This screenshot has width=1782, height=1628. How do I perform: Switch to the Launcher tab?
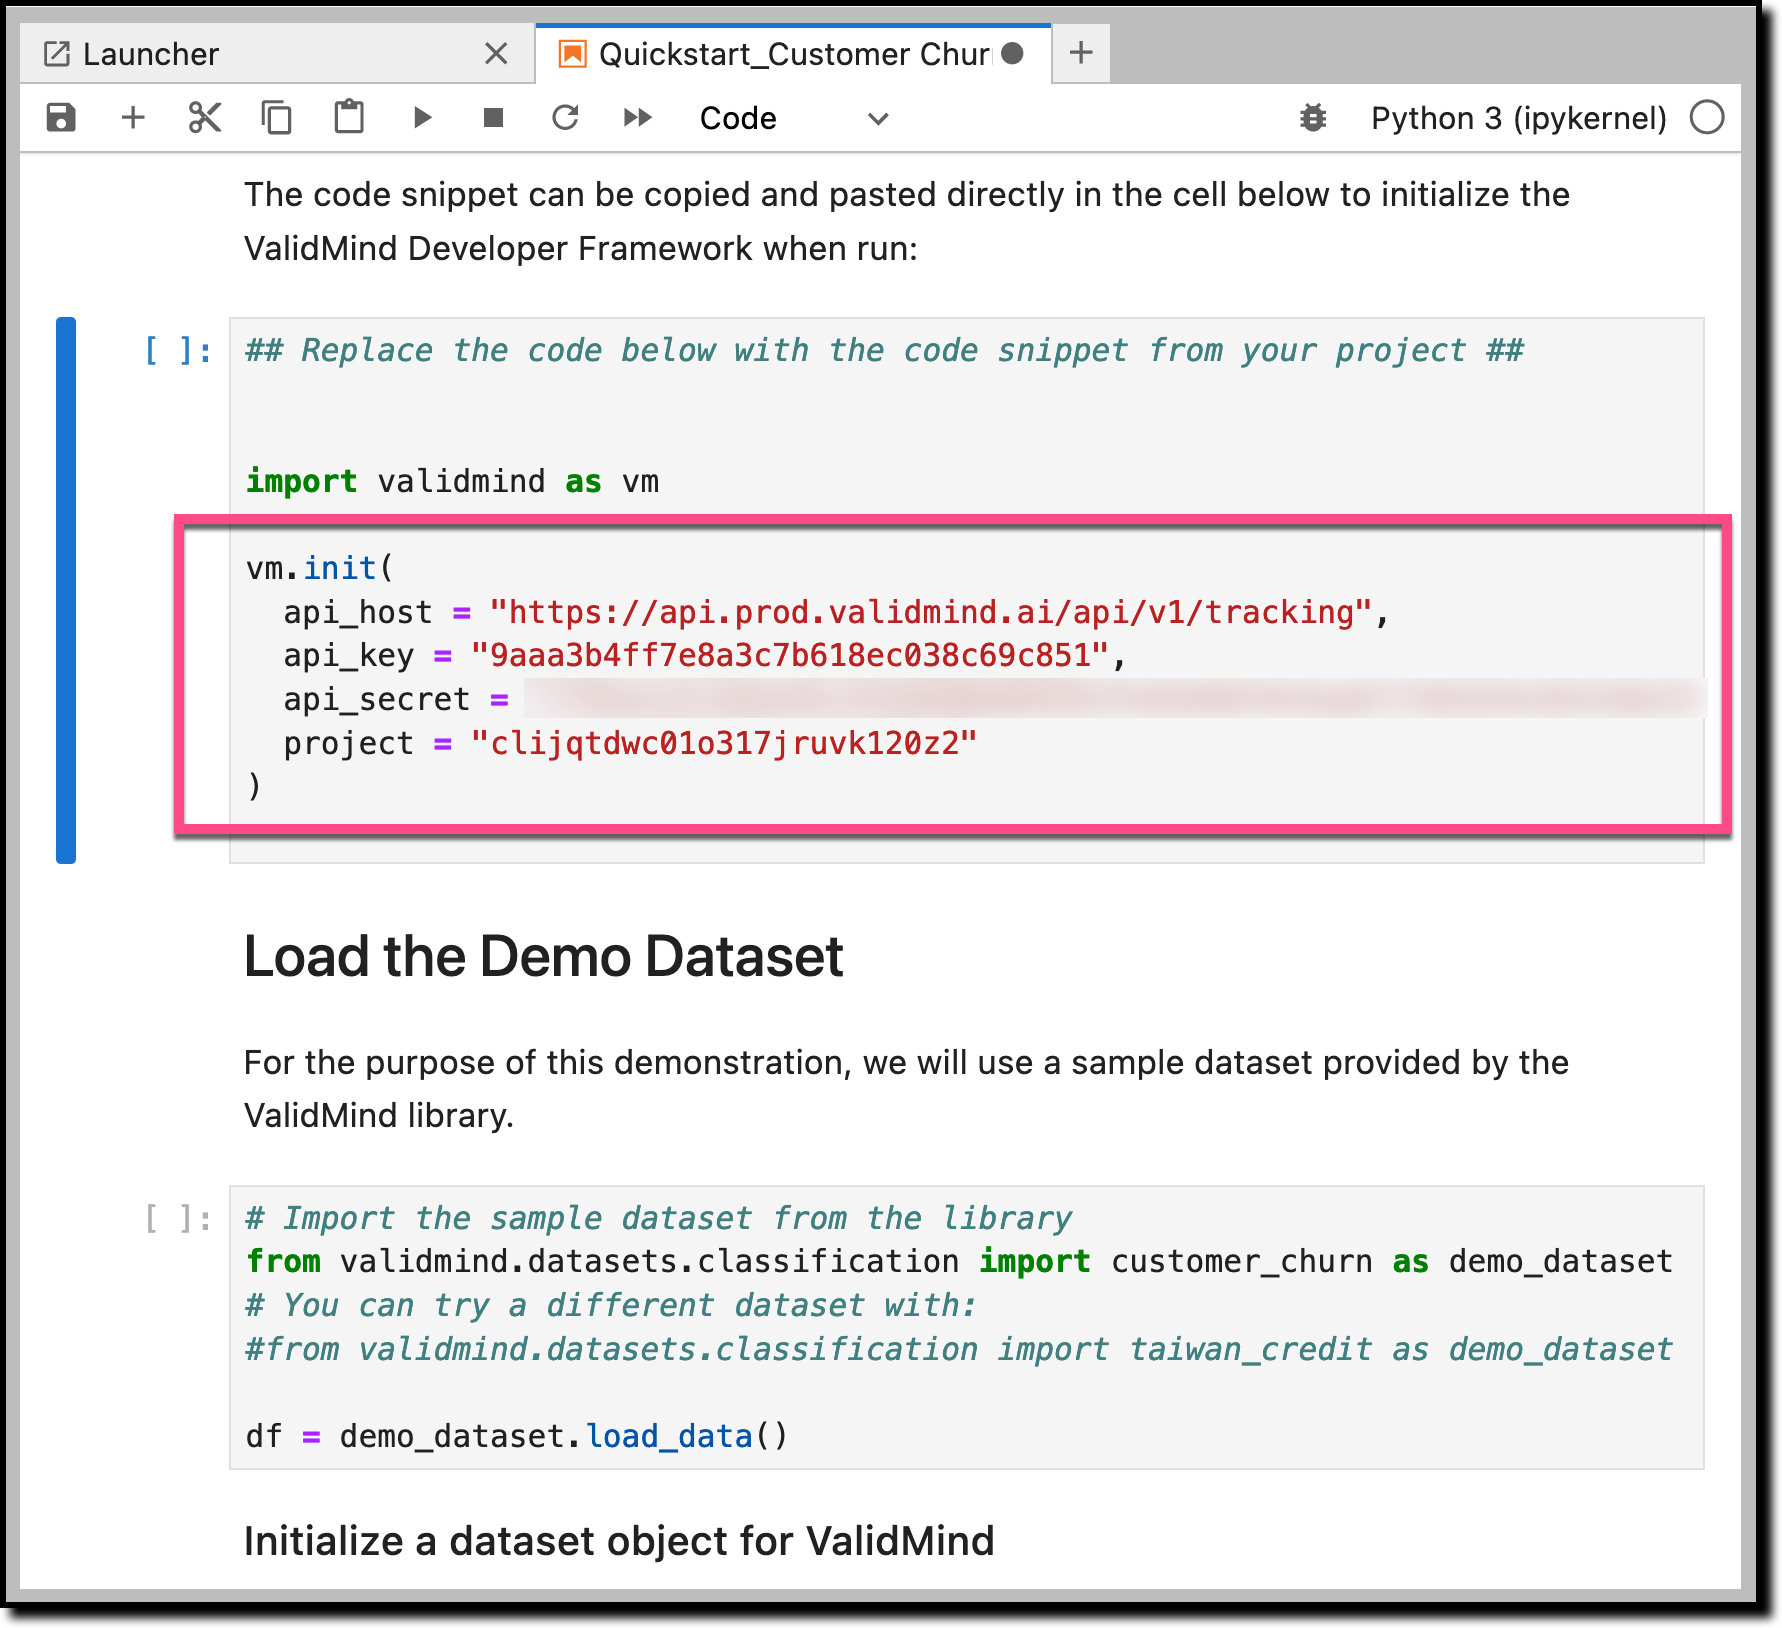pos(150,54)
